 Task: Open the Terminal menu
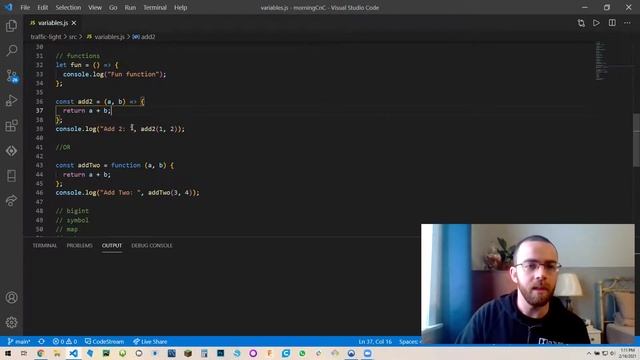pyautogui.click(x=155, y=7)
